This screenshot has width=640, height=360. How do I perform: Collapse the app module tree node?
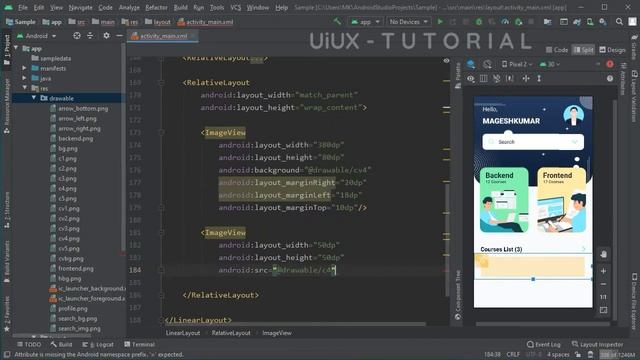[x=16, y=48]
